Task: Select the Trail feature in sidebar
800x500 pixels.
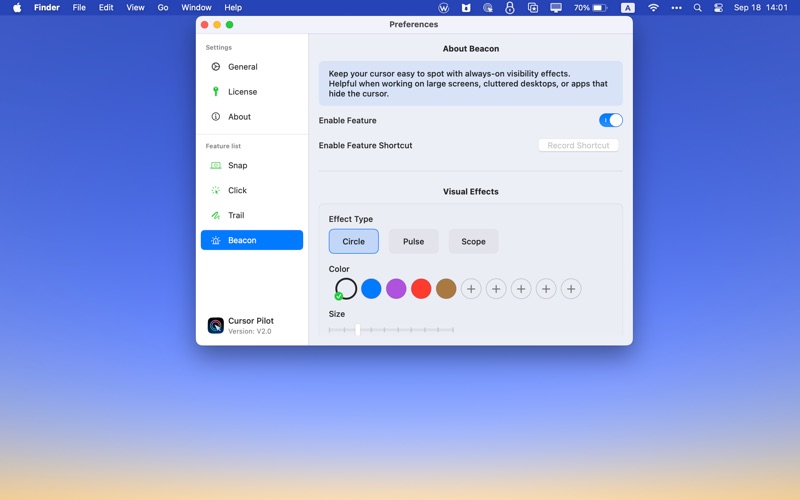Action: point(252,215)
